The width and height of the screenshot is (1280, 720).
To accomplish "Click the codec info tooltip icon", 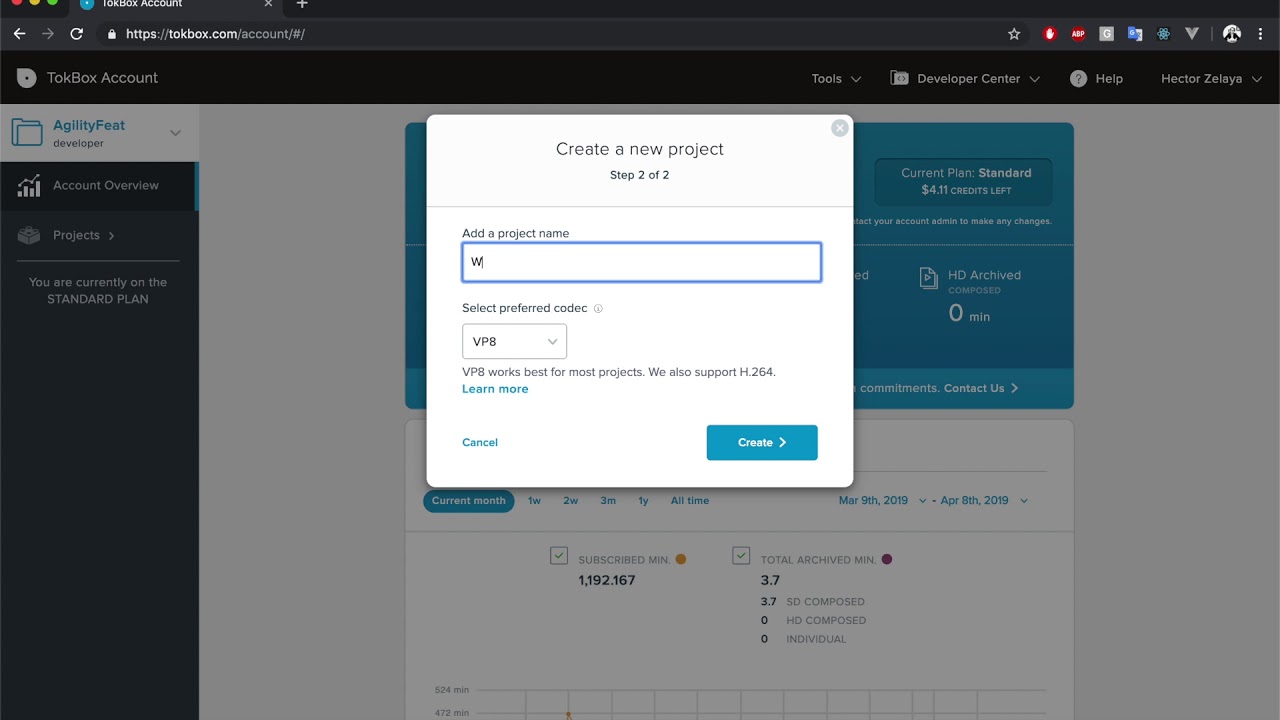I will (x=598, y=309).
